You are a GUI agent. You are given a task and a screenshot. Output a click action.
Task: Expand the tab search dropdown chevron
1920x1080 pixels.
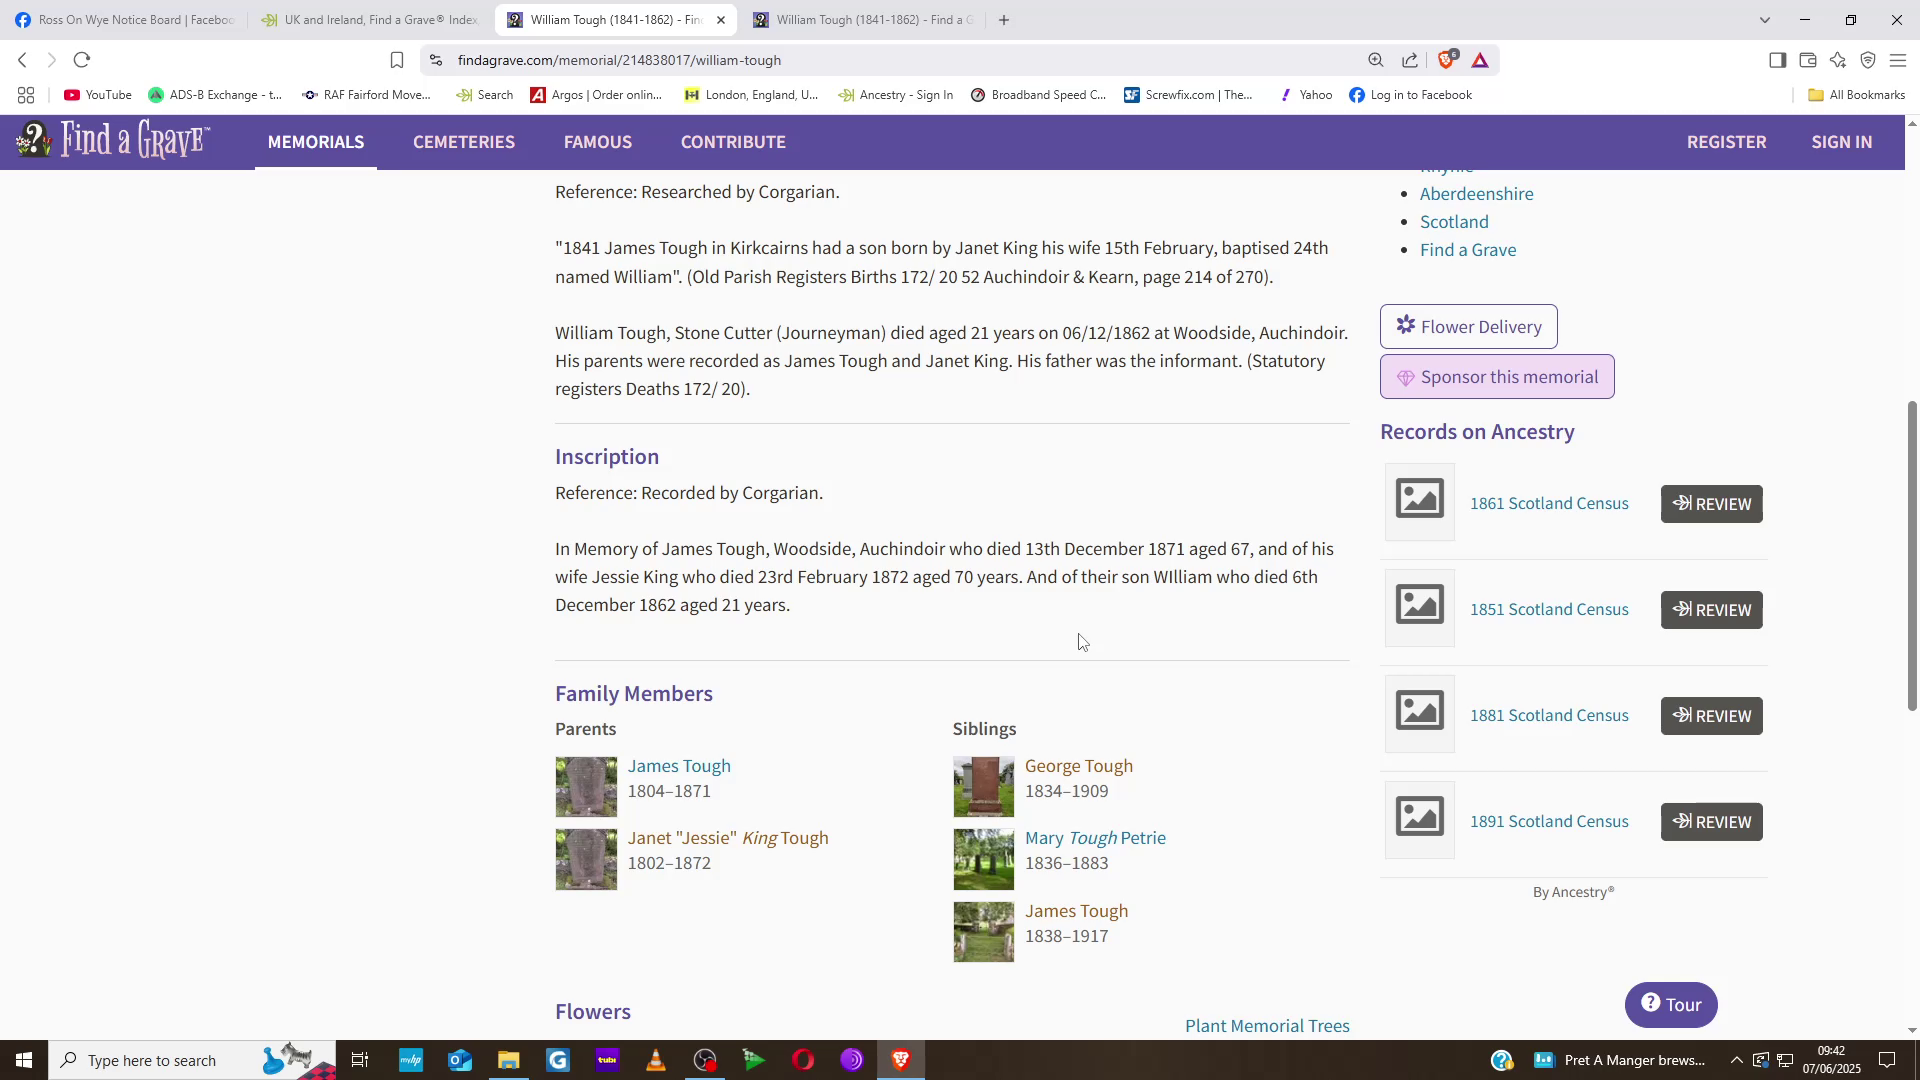coord(1764,20)
